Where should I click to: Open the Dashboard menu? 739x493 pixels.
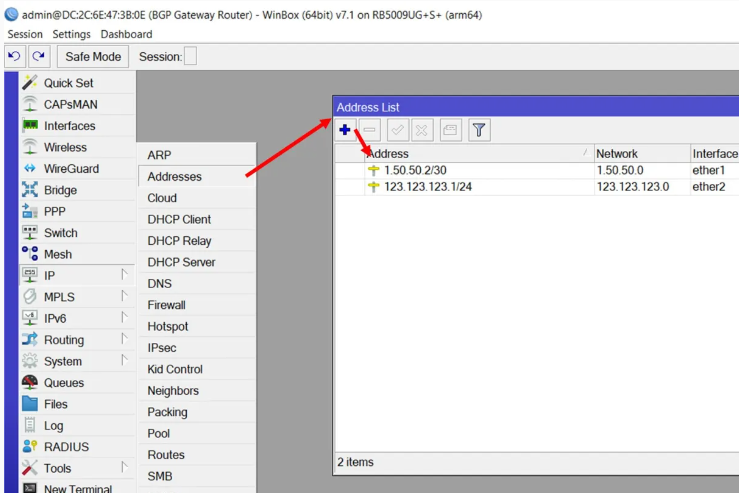pyautogui.click(x=126, y=34)
